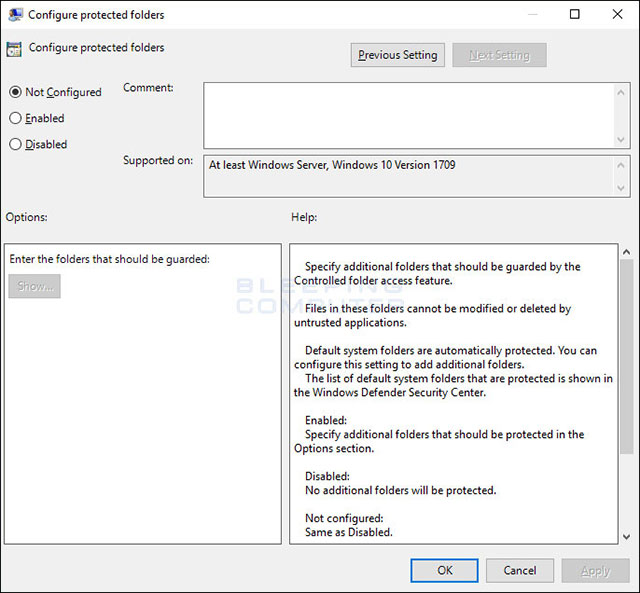
Task: Click the 'Options:' label
Action: 27,217
